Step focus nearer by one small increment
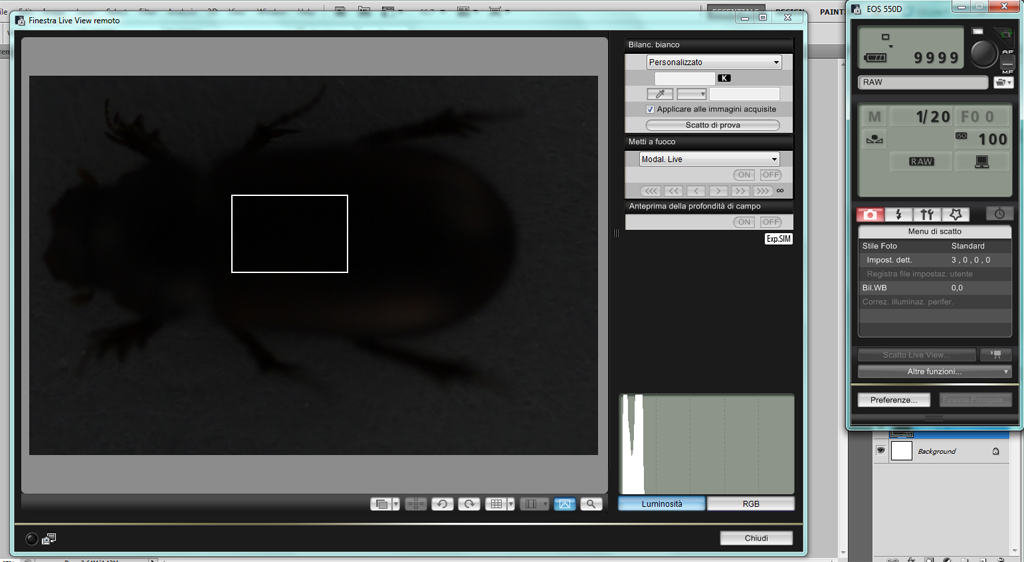Image resolution: width=1024 pixels, height=562 pixels. point(695,191)
